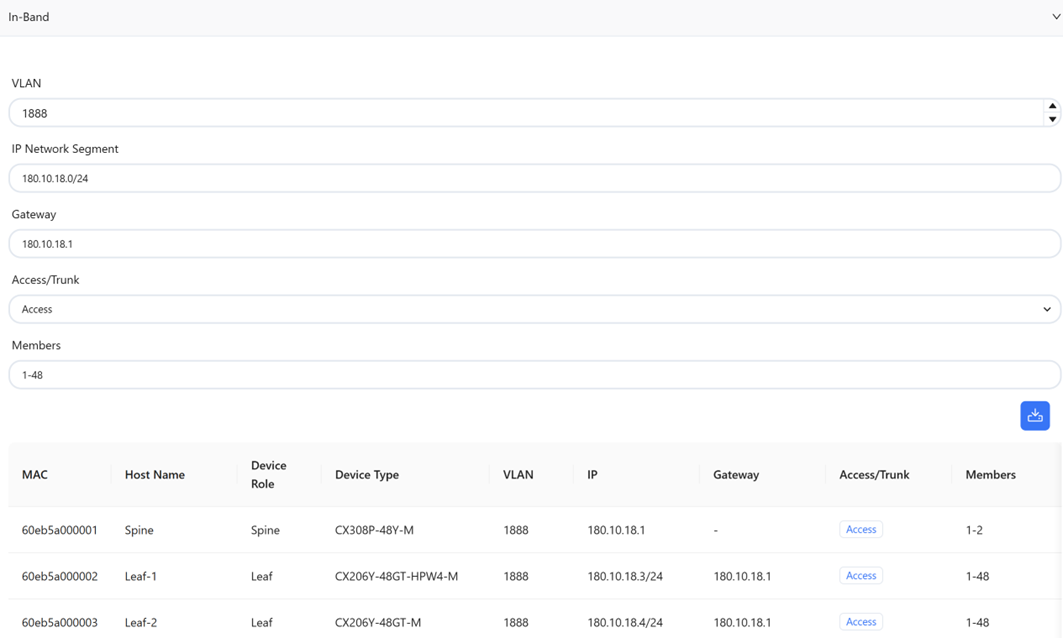
Task: Focus the Members input field
Action: click(534, 375)
